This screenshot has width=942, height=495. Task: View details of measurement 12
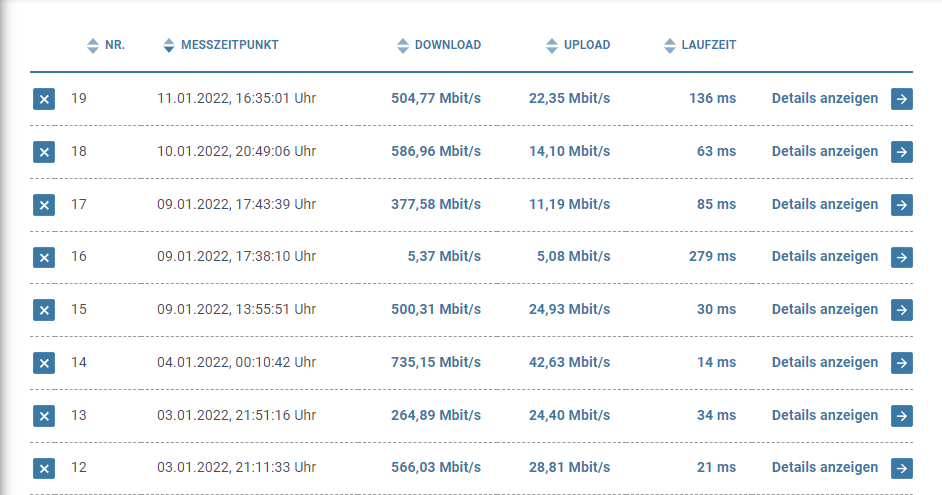point(825,467)
